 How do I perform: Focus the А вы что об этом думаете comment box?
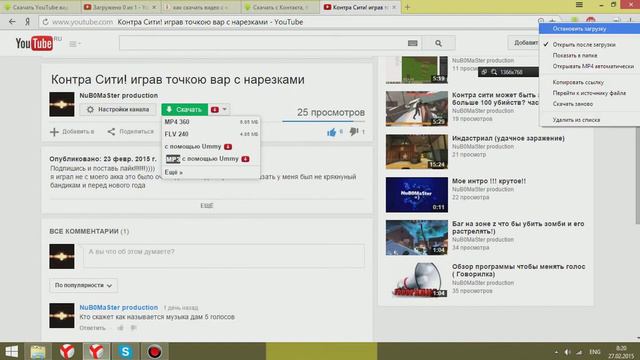coord(224,256)
